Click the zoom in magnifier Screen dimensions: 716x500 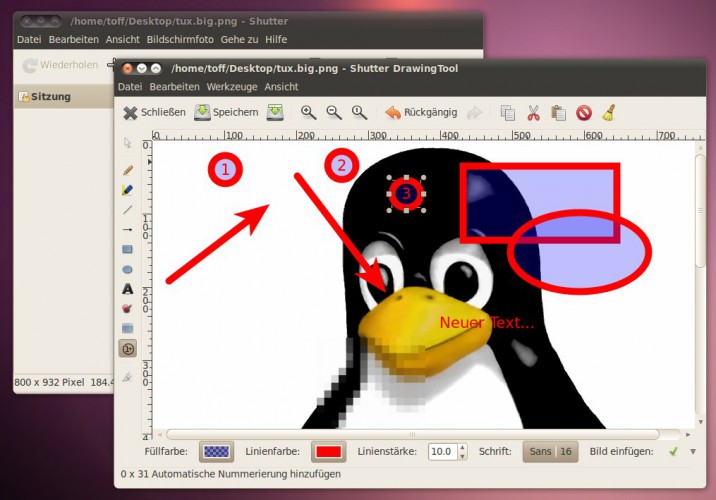click(x=308, y=112)
